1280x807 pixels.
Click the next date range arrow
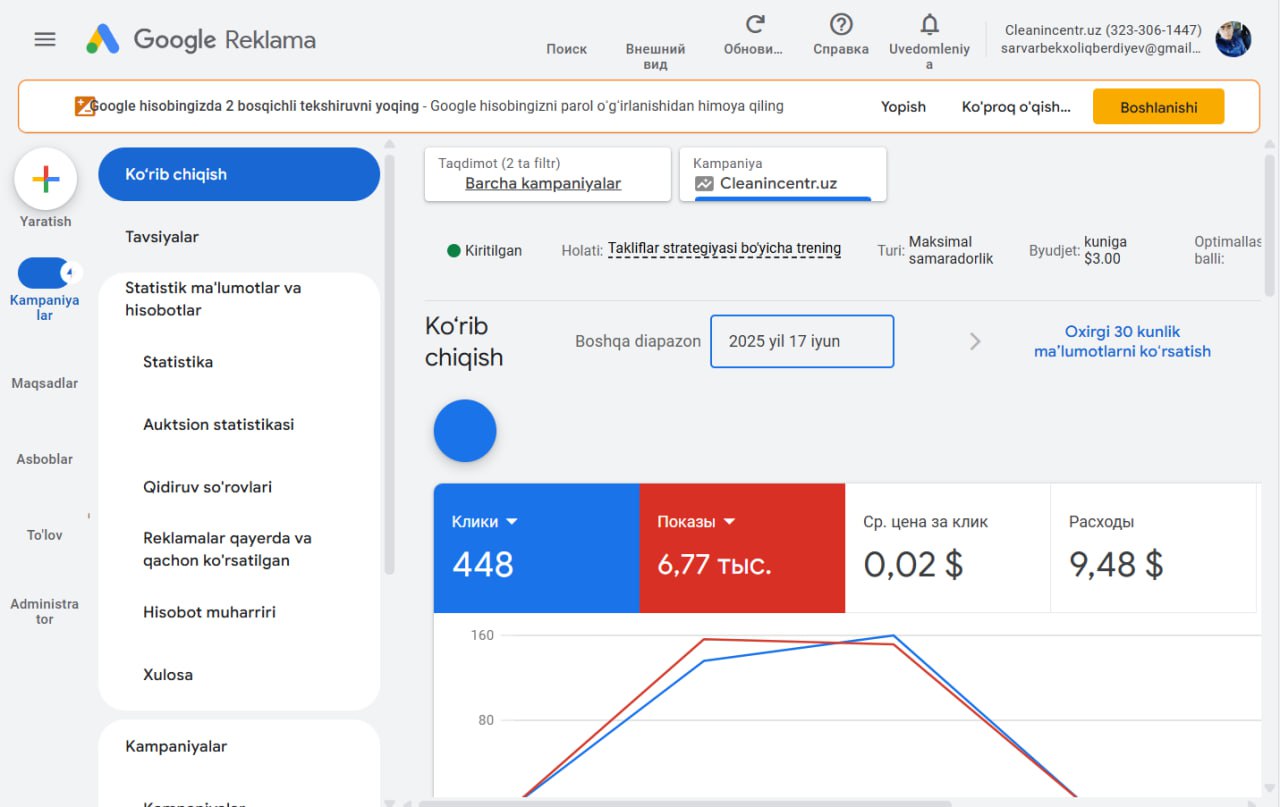975,342
